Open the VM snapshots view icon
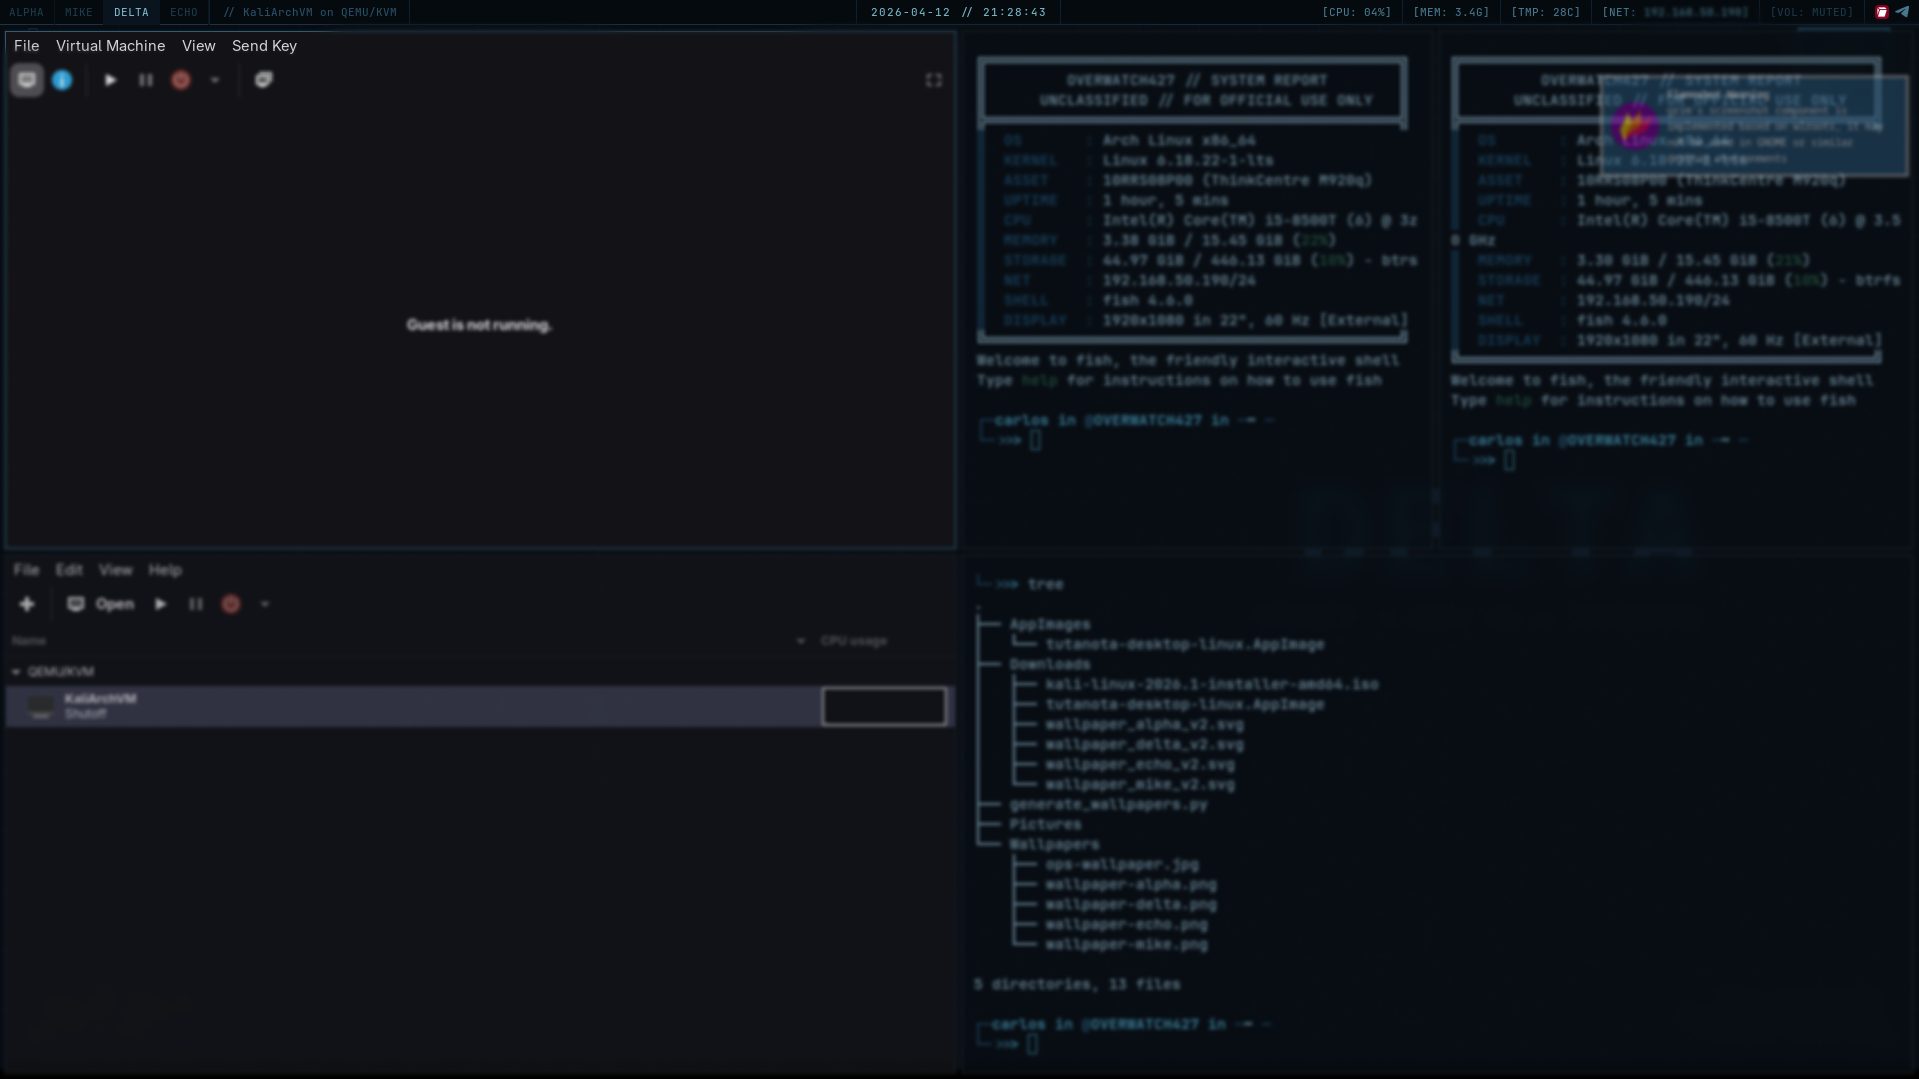Viewport: 1919px width, 1079px height. tap(263, 80)
